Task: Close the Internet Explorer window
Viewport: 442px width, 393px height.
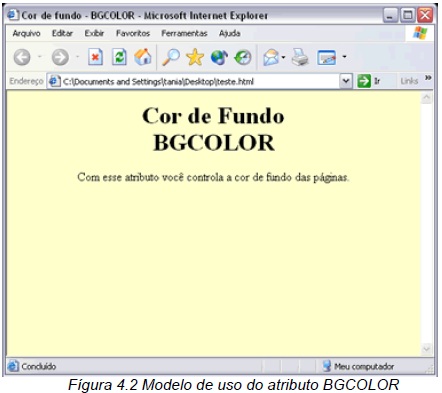Action: click(x=425, y=15)
